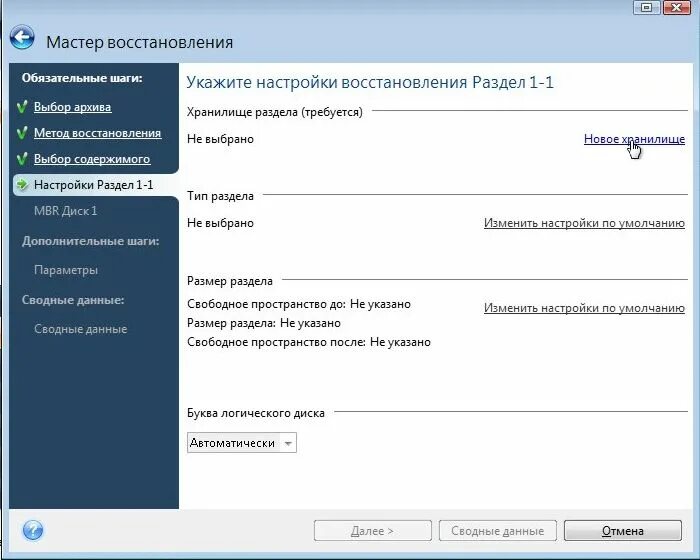Click the Новое хранилище link
Image resolution: width=700 pixels, height=560 pixels.
[634, 139]
